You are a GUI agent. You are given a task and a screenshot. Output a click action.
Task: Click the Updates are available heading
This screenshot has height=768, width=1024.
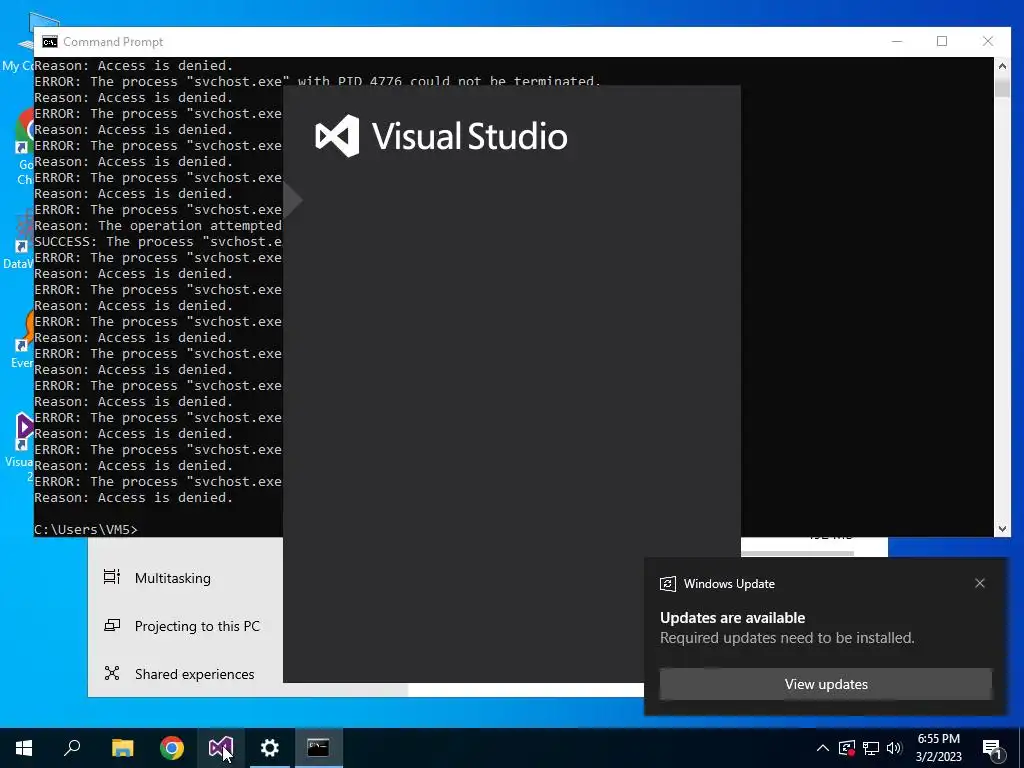click(732, 618)
